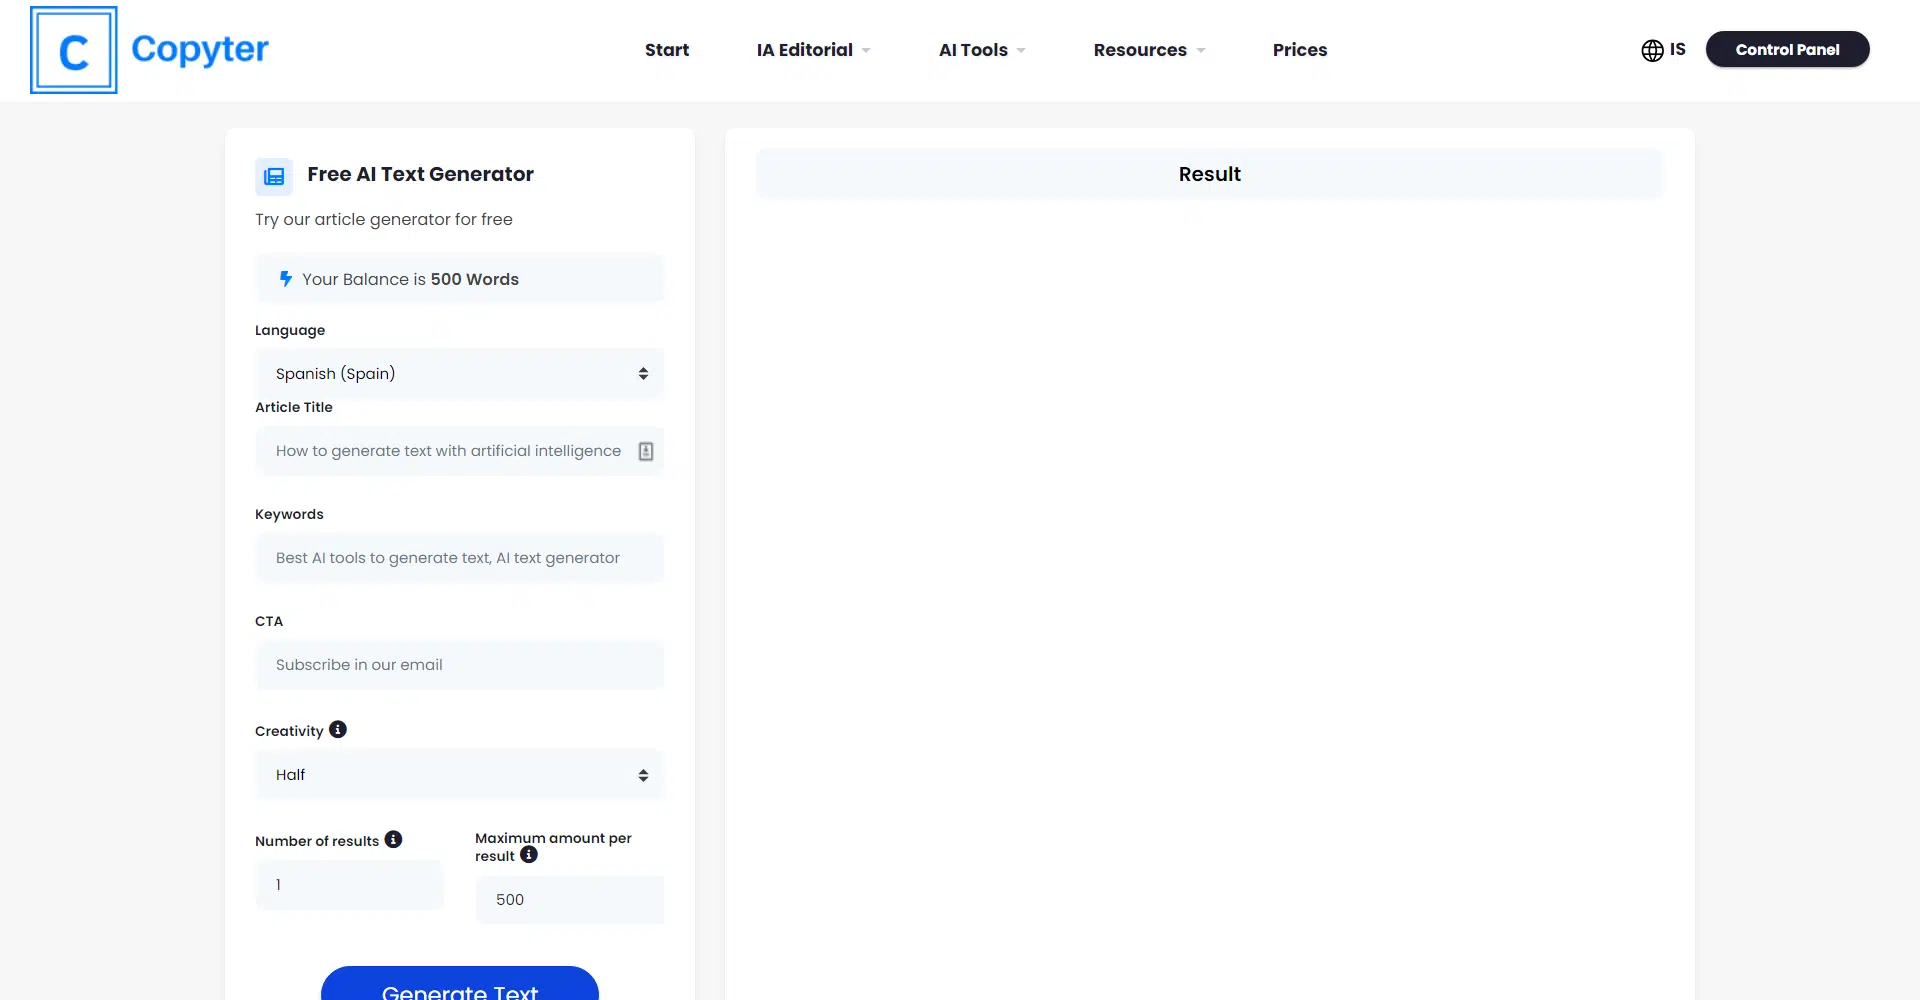The height and width of the screenshot is (1000, 1920).
Task: Click the article generator icon beside heading
Action: [x=274, y=177]
